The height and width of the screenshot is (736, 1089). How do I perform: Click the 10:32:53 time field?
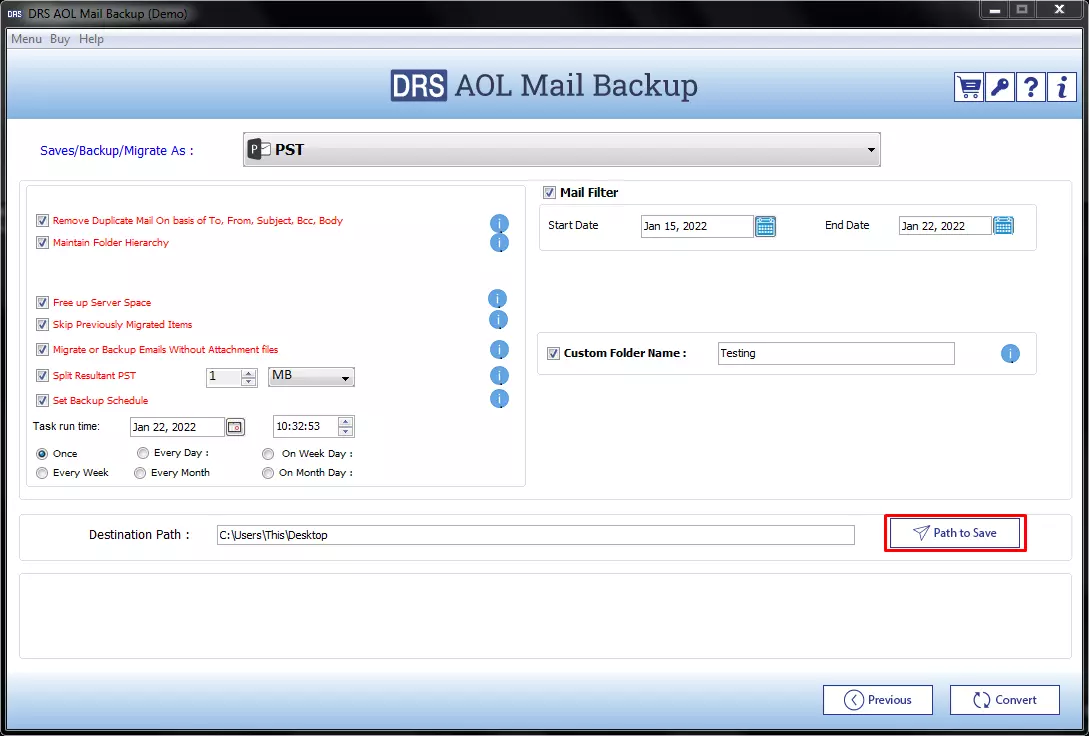[306, 427]
